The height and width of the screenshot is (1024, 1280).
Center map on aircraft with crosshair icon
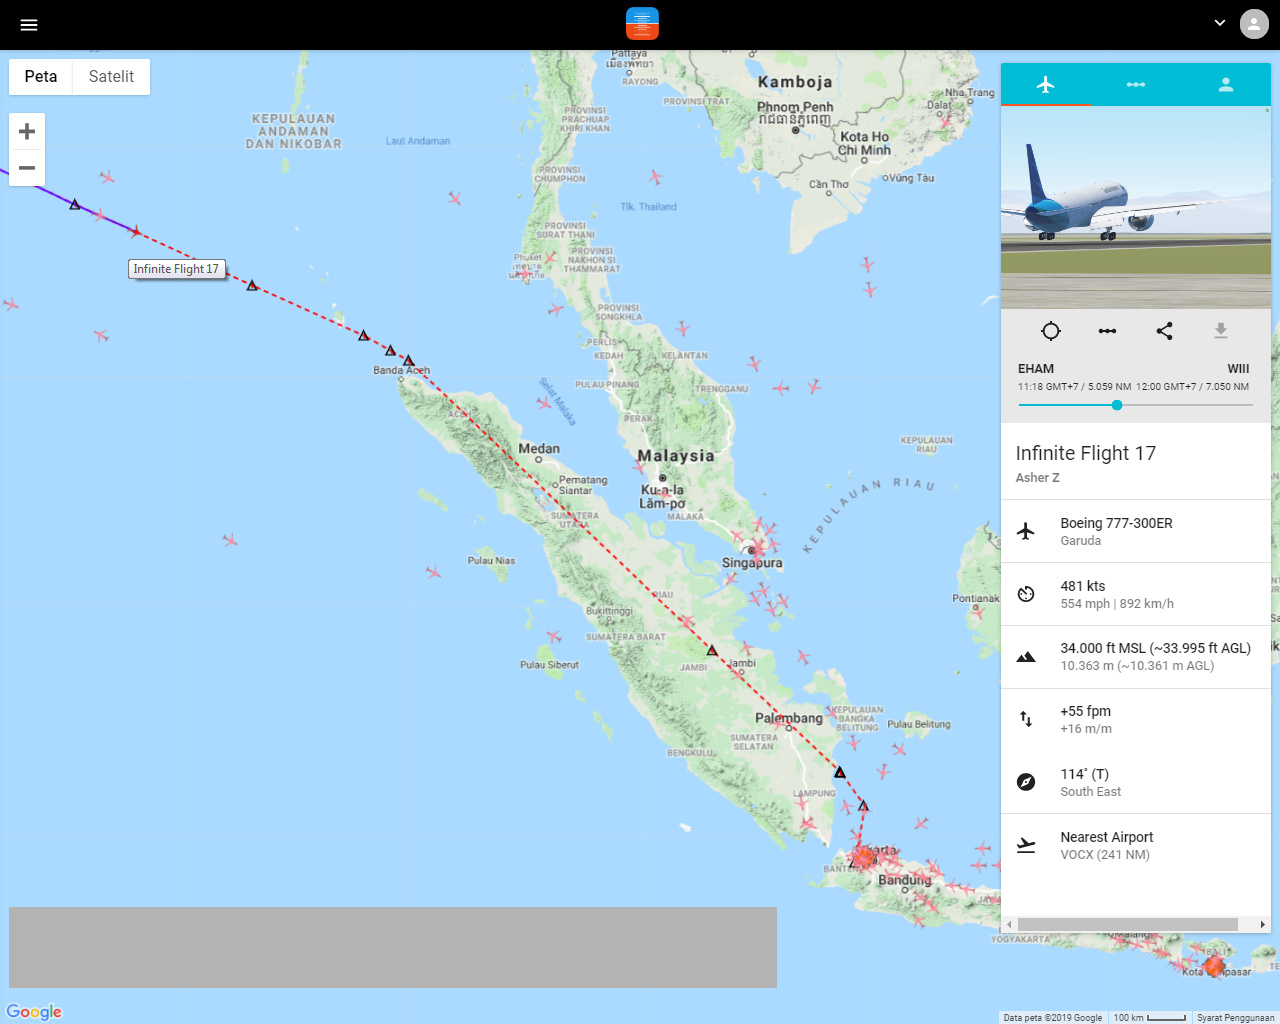(1050, 331)
